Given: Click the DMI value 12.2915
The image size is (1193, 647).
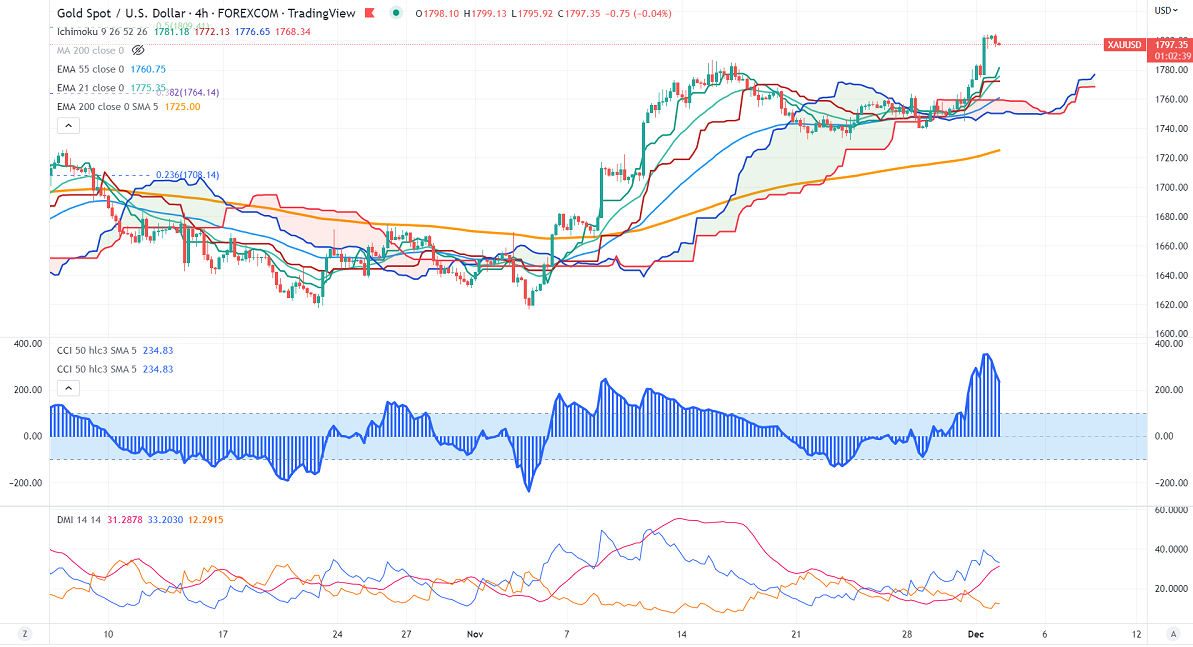Looking at the screenshot, I should pos(205,520).
